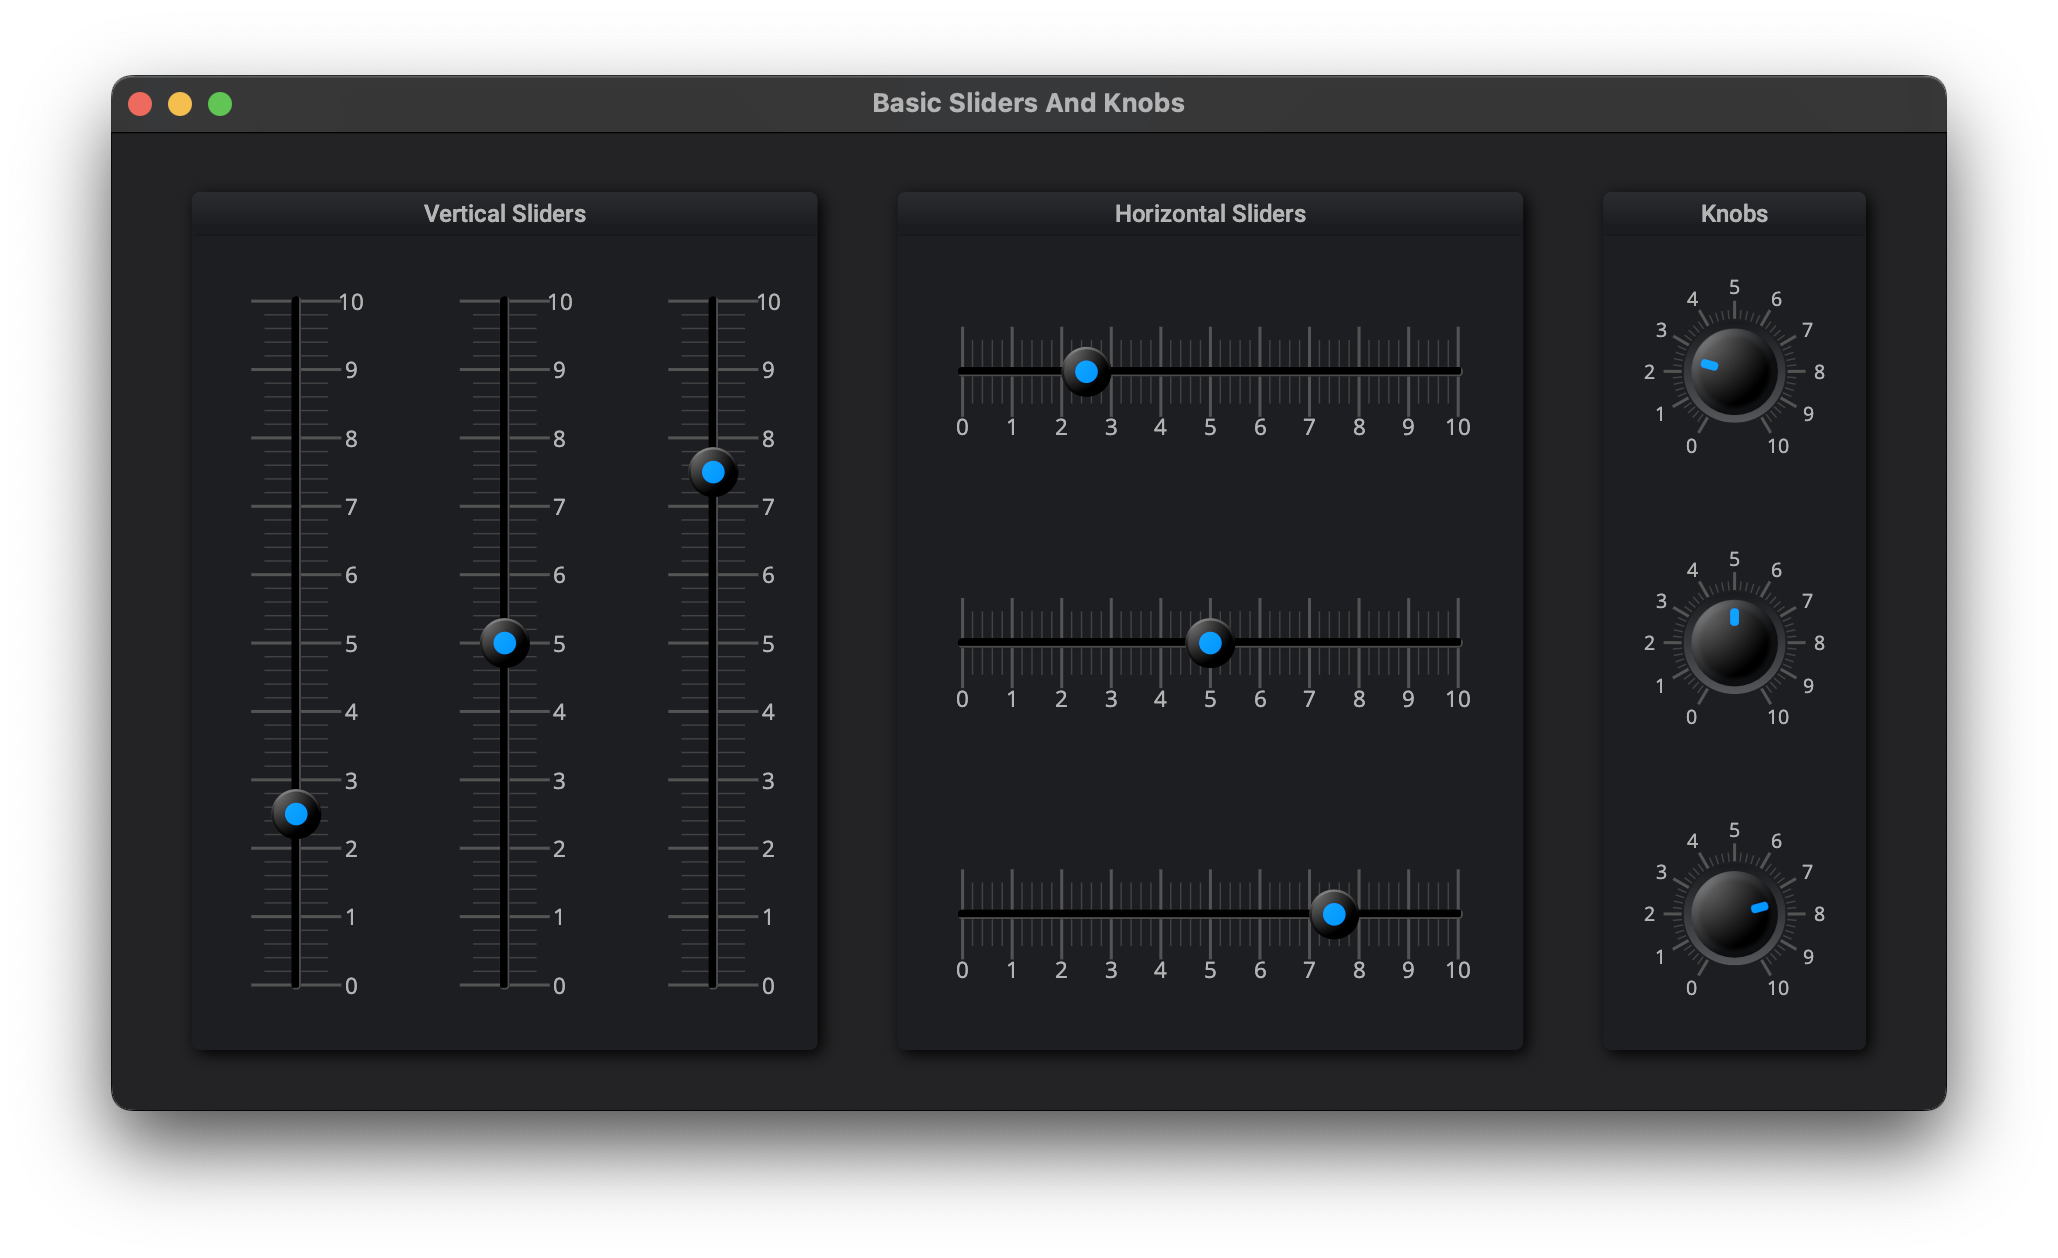Click the 10 label of the third vertical slider

click(x=768, y=302)
